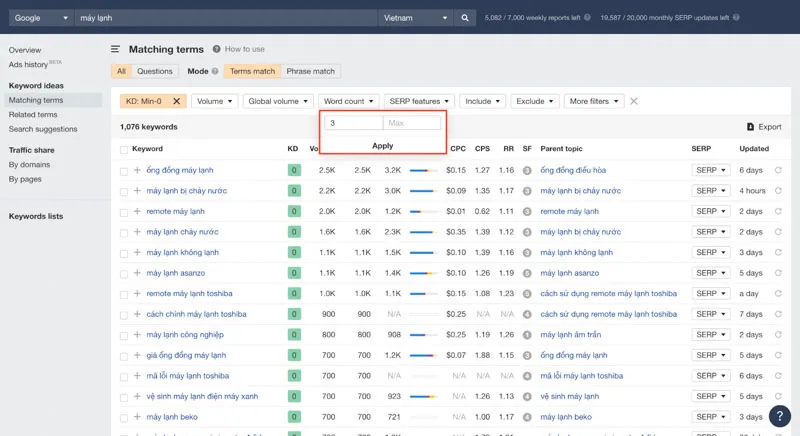Open the help question mark bubble
Screen dimensions: 800x436
pos(781,417)
